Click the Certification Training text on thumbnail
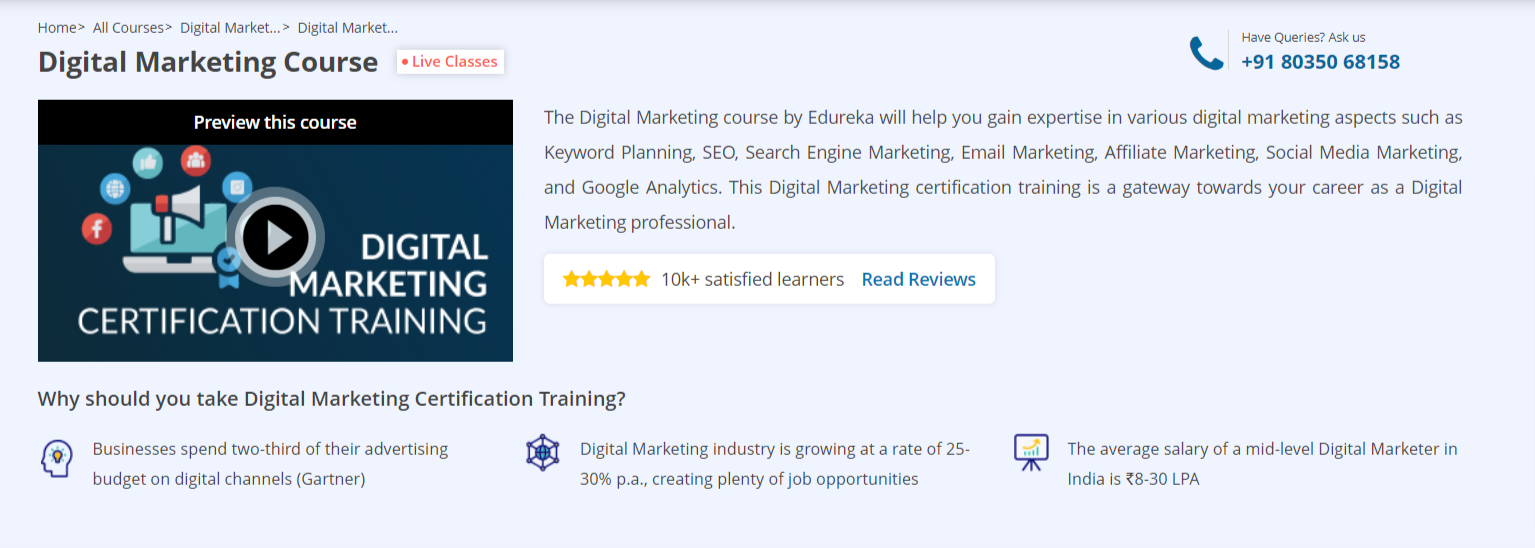Screen dimensions: 1535x548 (x=282, y=321)
